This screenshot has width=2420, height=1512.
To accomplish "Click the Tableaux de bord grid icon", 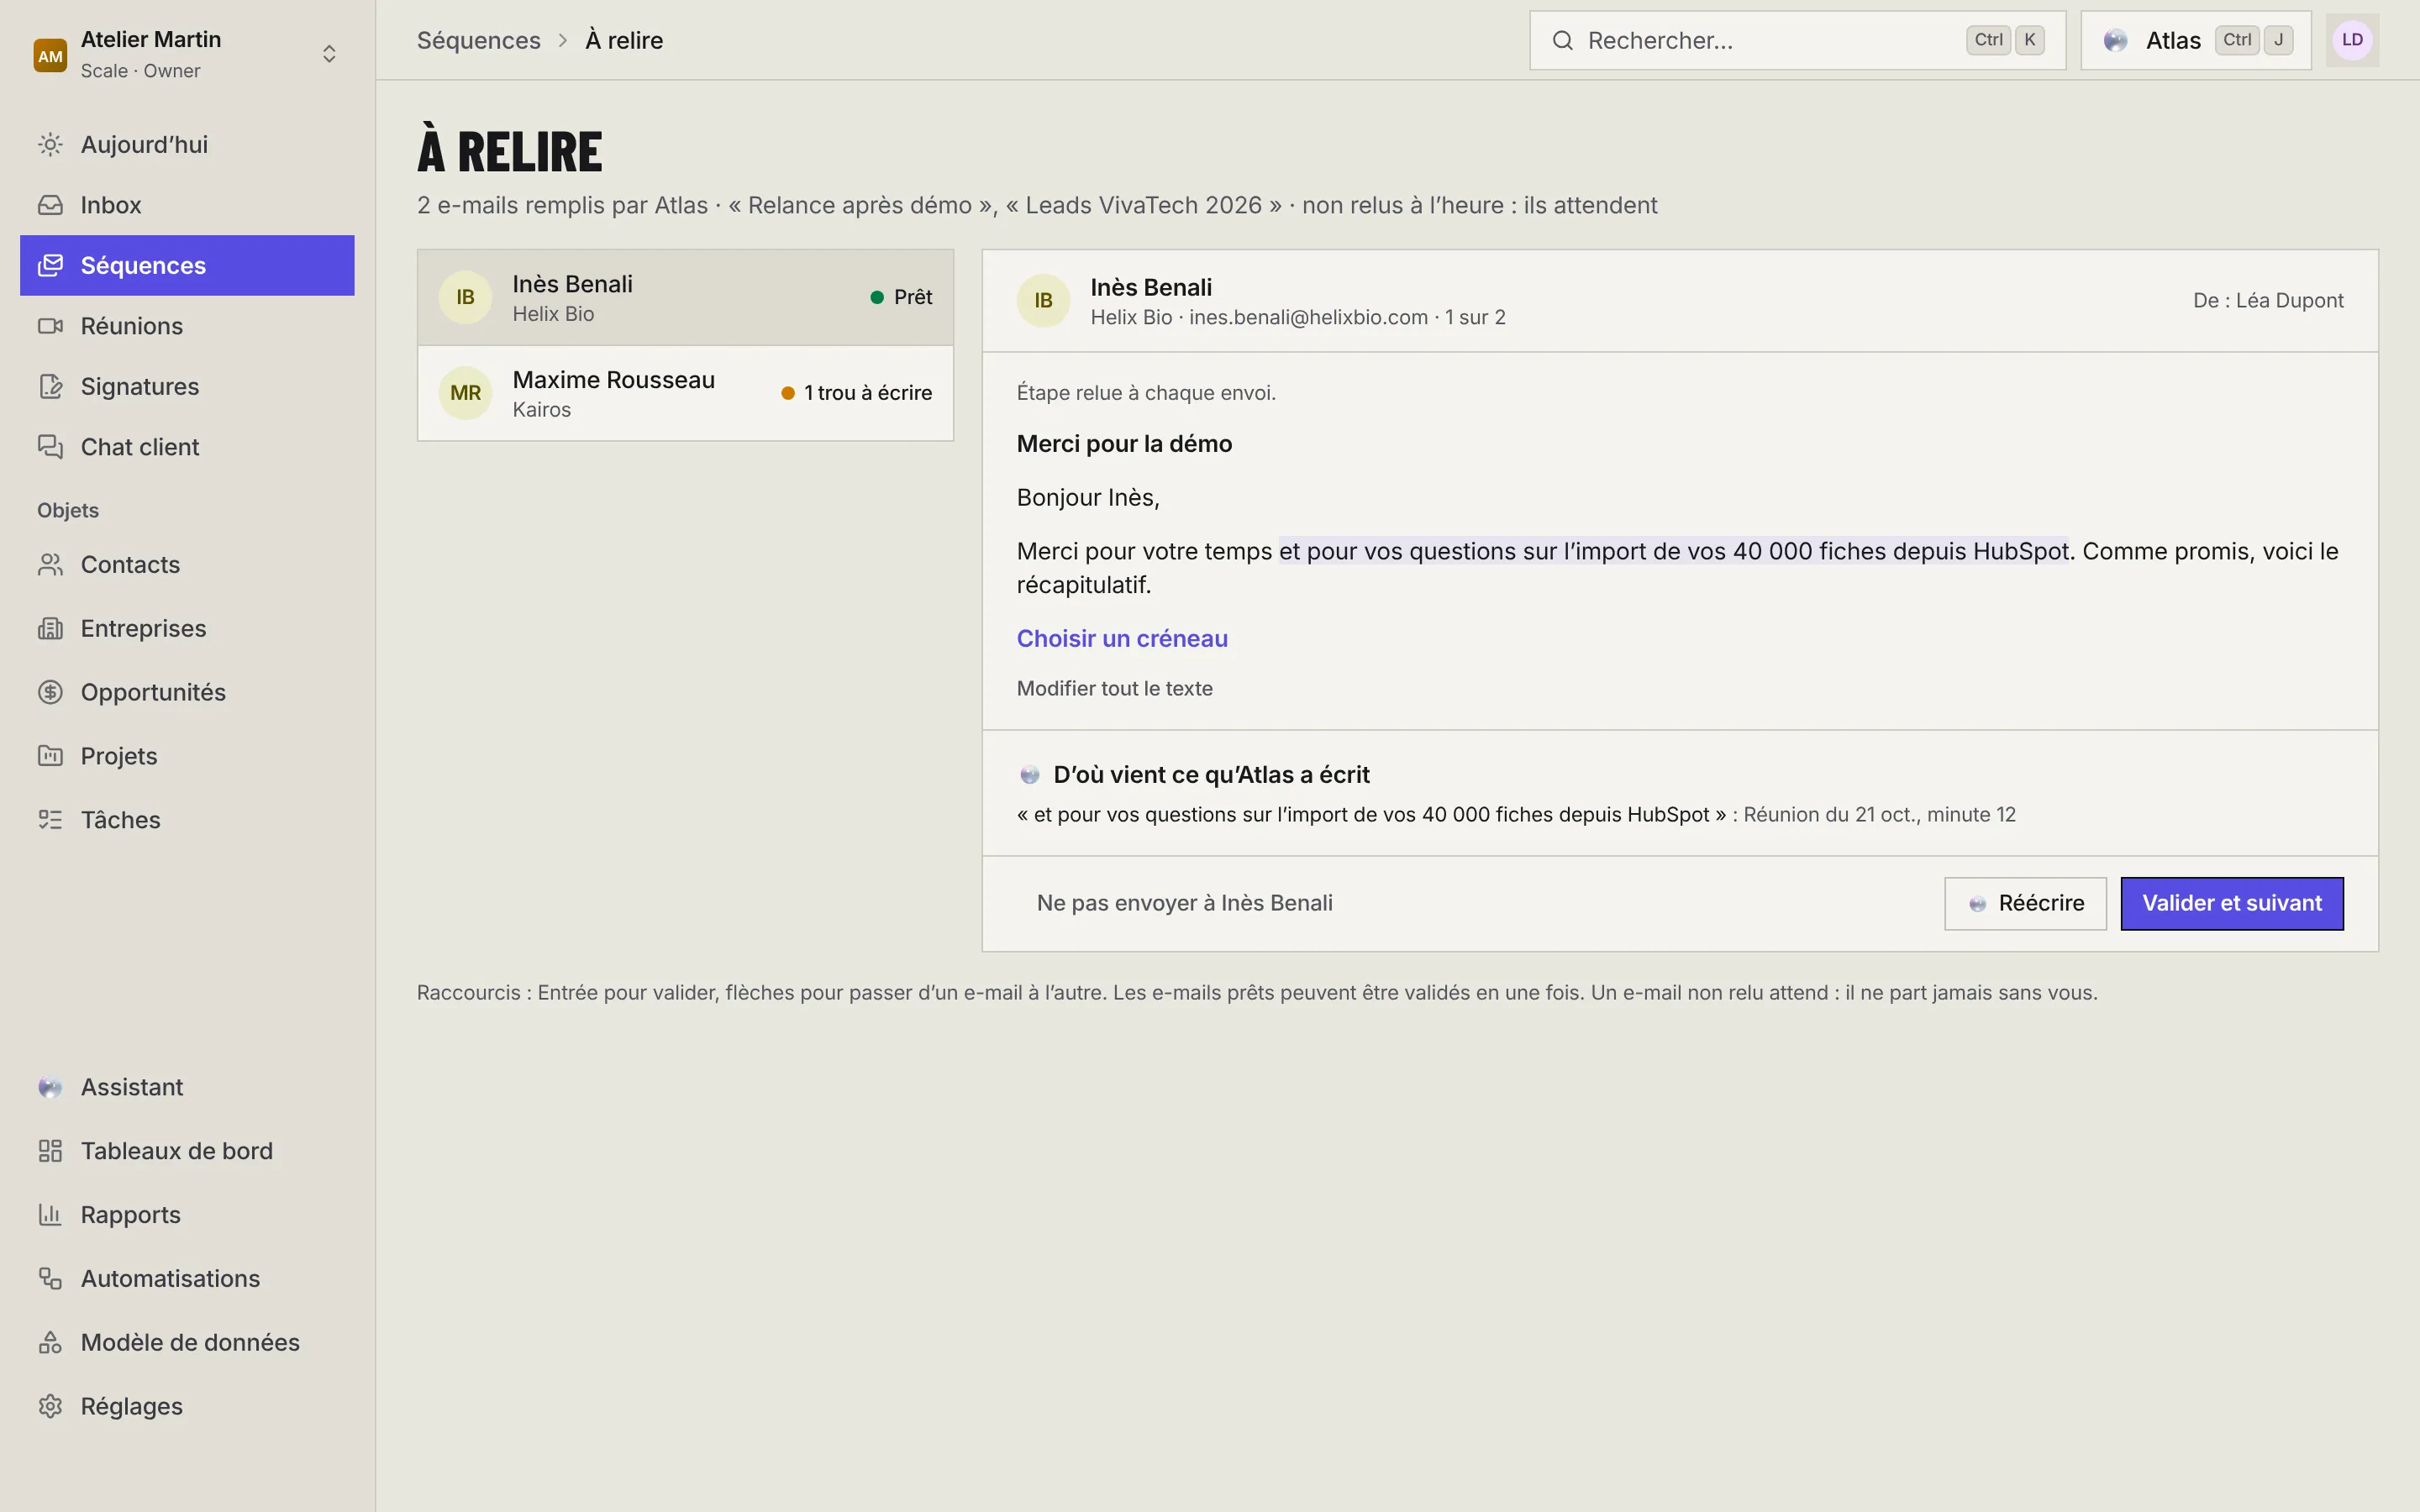I will click(50, 1151).
